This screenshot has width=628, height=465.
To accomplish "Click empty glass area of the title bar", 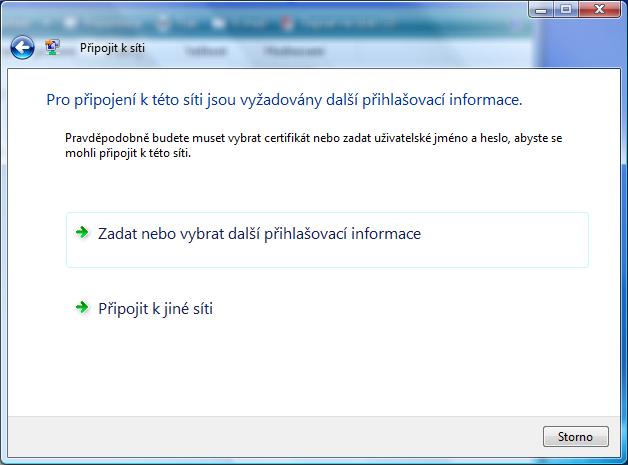I will click(x=400, y=47).
